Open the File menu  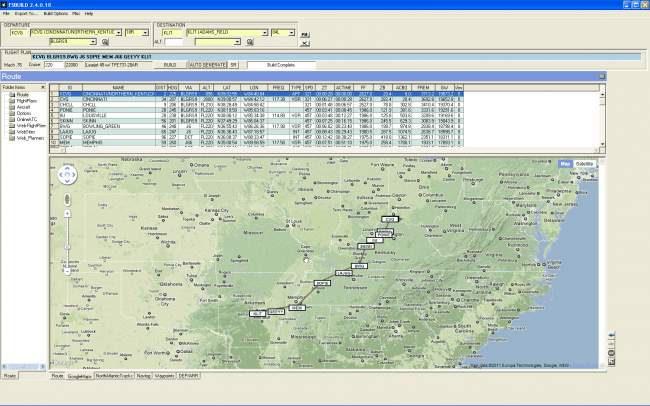pos(6,14)
